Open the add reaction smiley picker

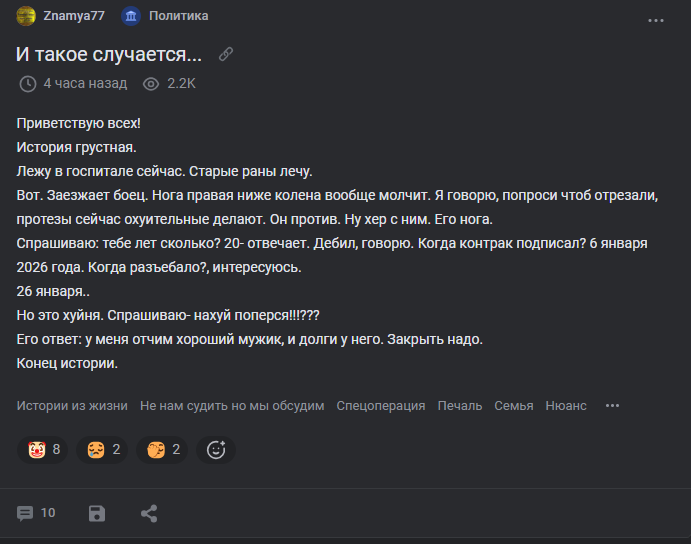(x=216, y=450)
